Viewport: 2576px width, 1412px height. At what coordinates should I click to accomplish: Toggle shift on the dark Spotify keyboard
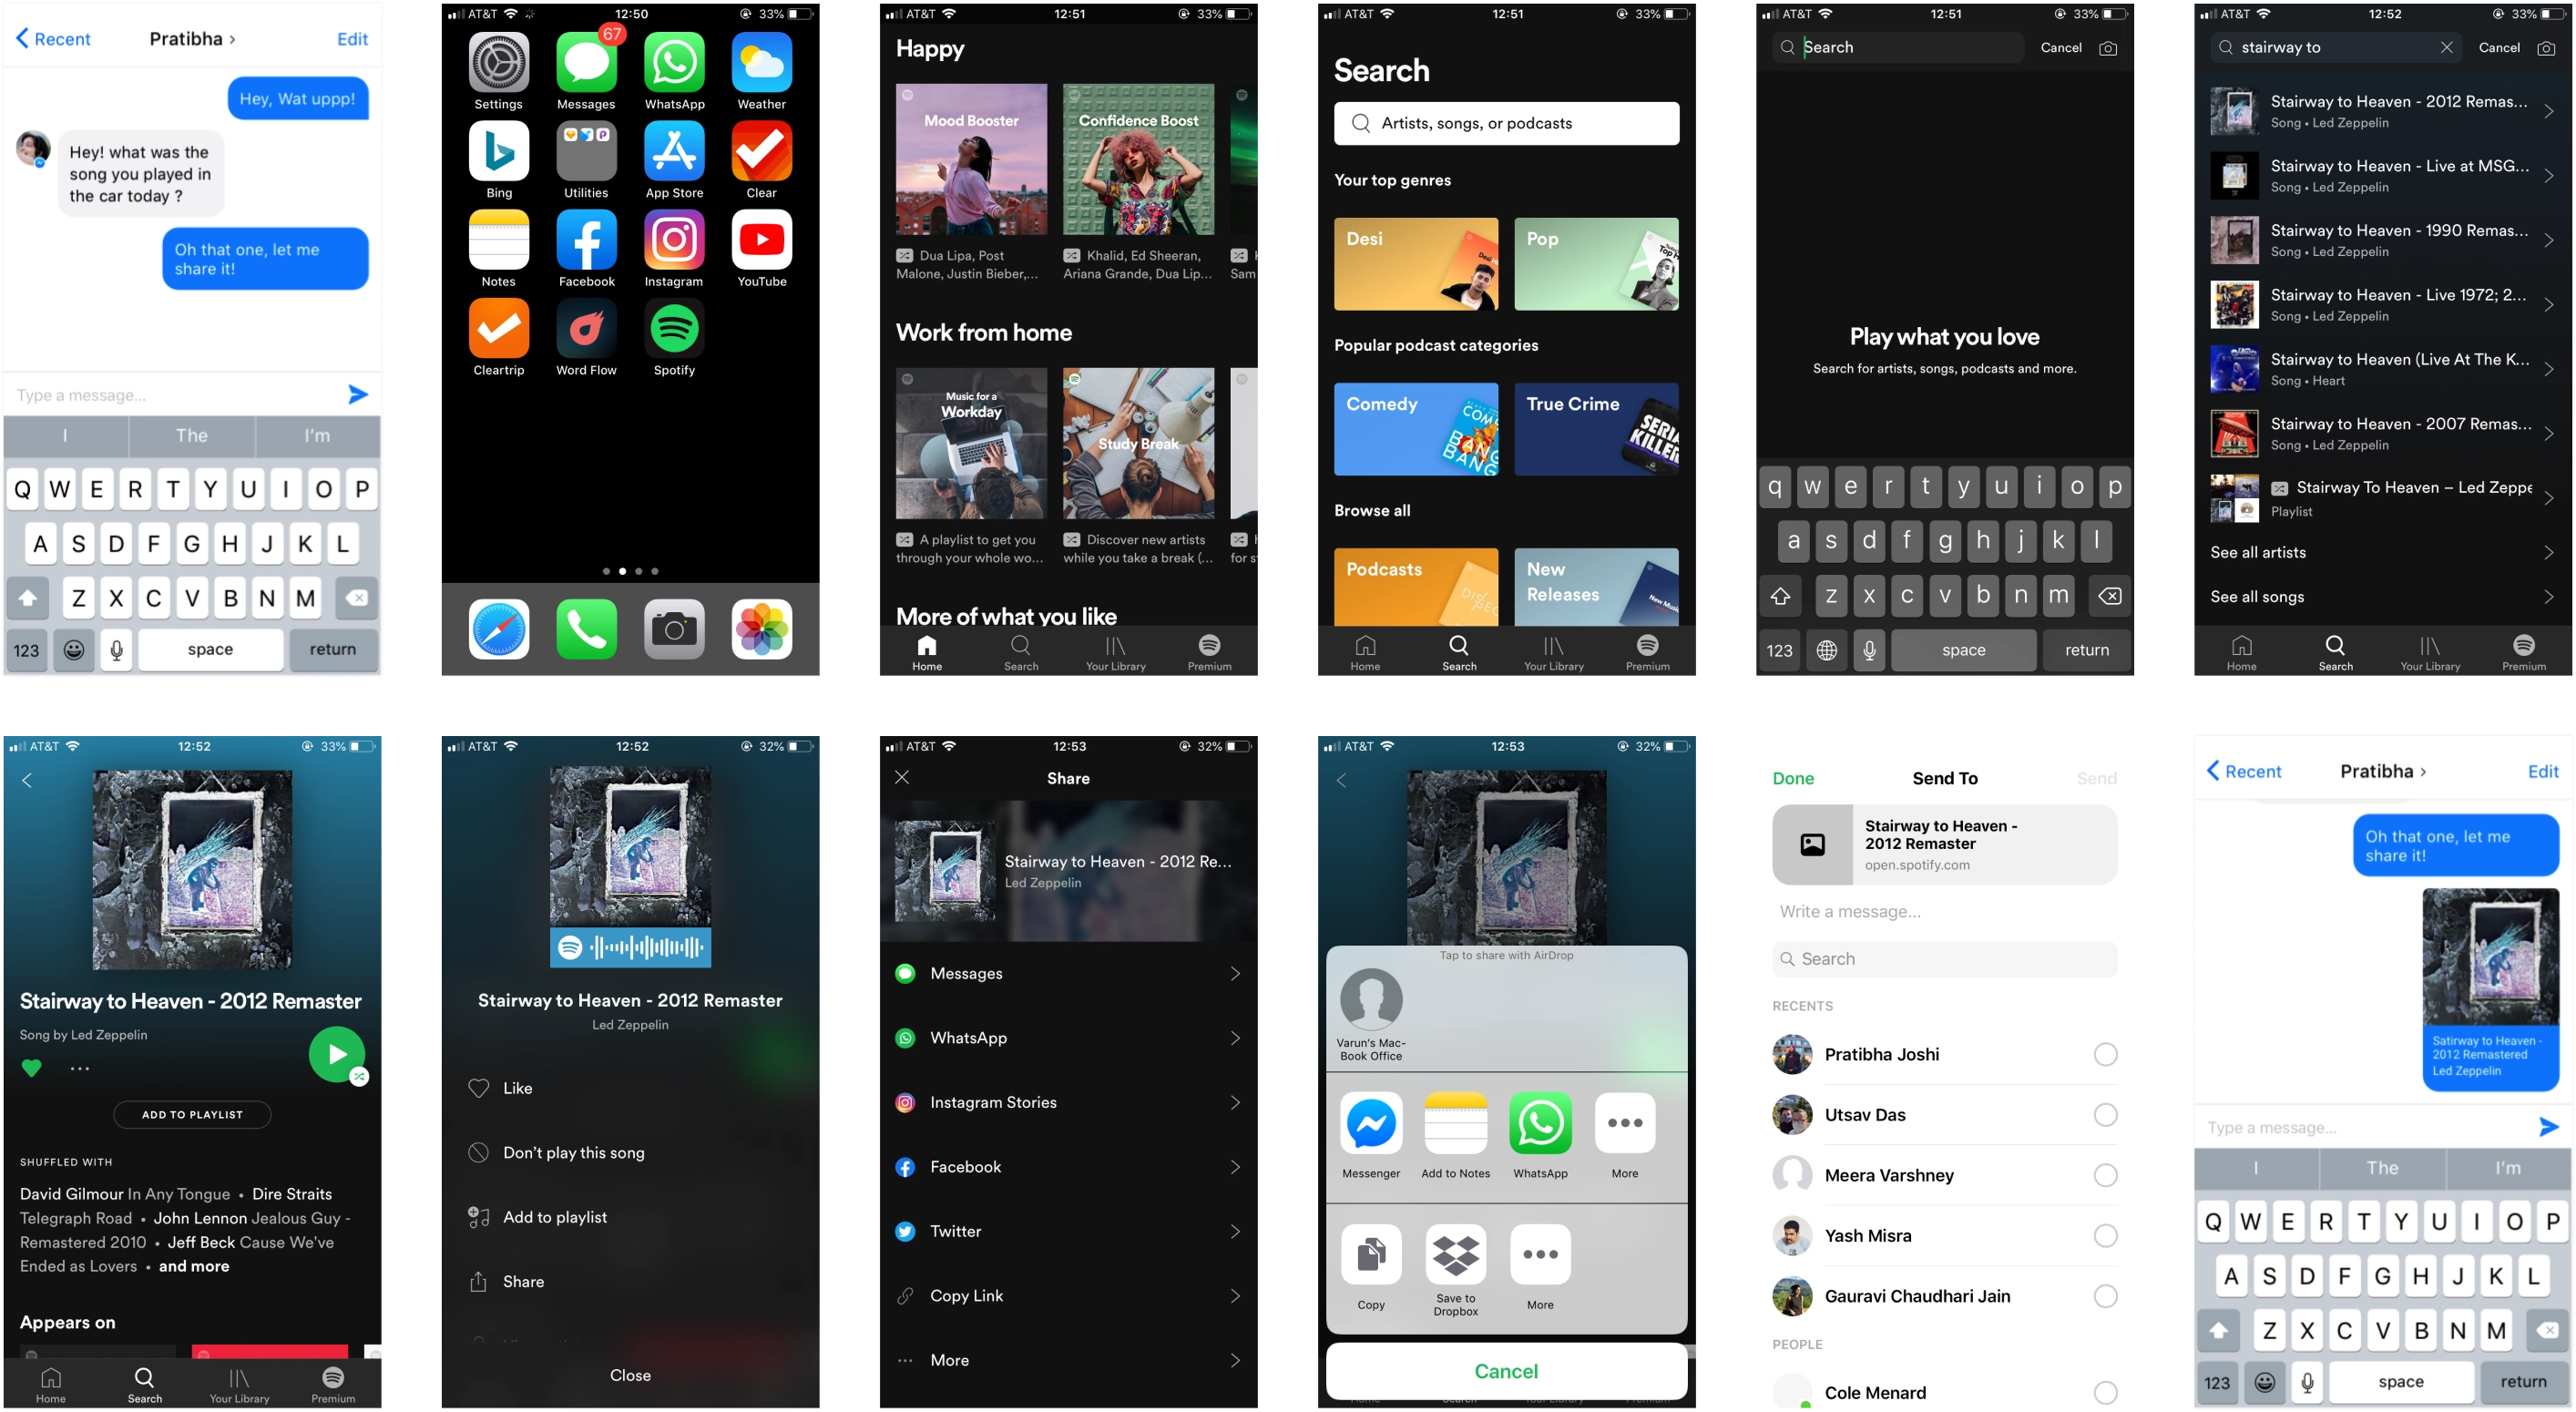click(1780, 597)
